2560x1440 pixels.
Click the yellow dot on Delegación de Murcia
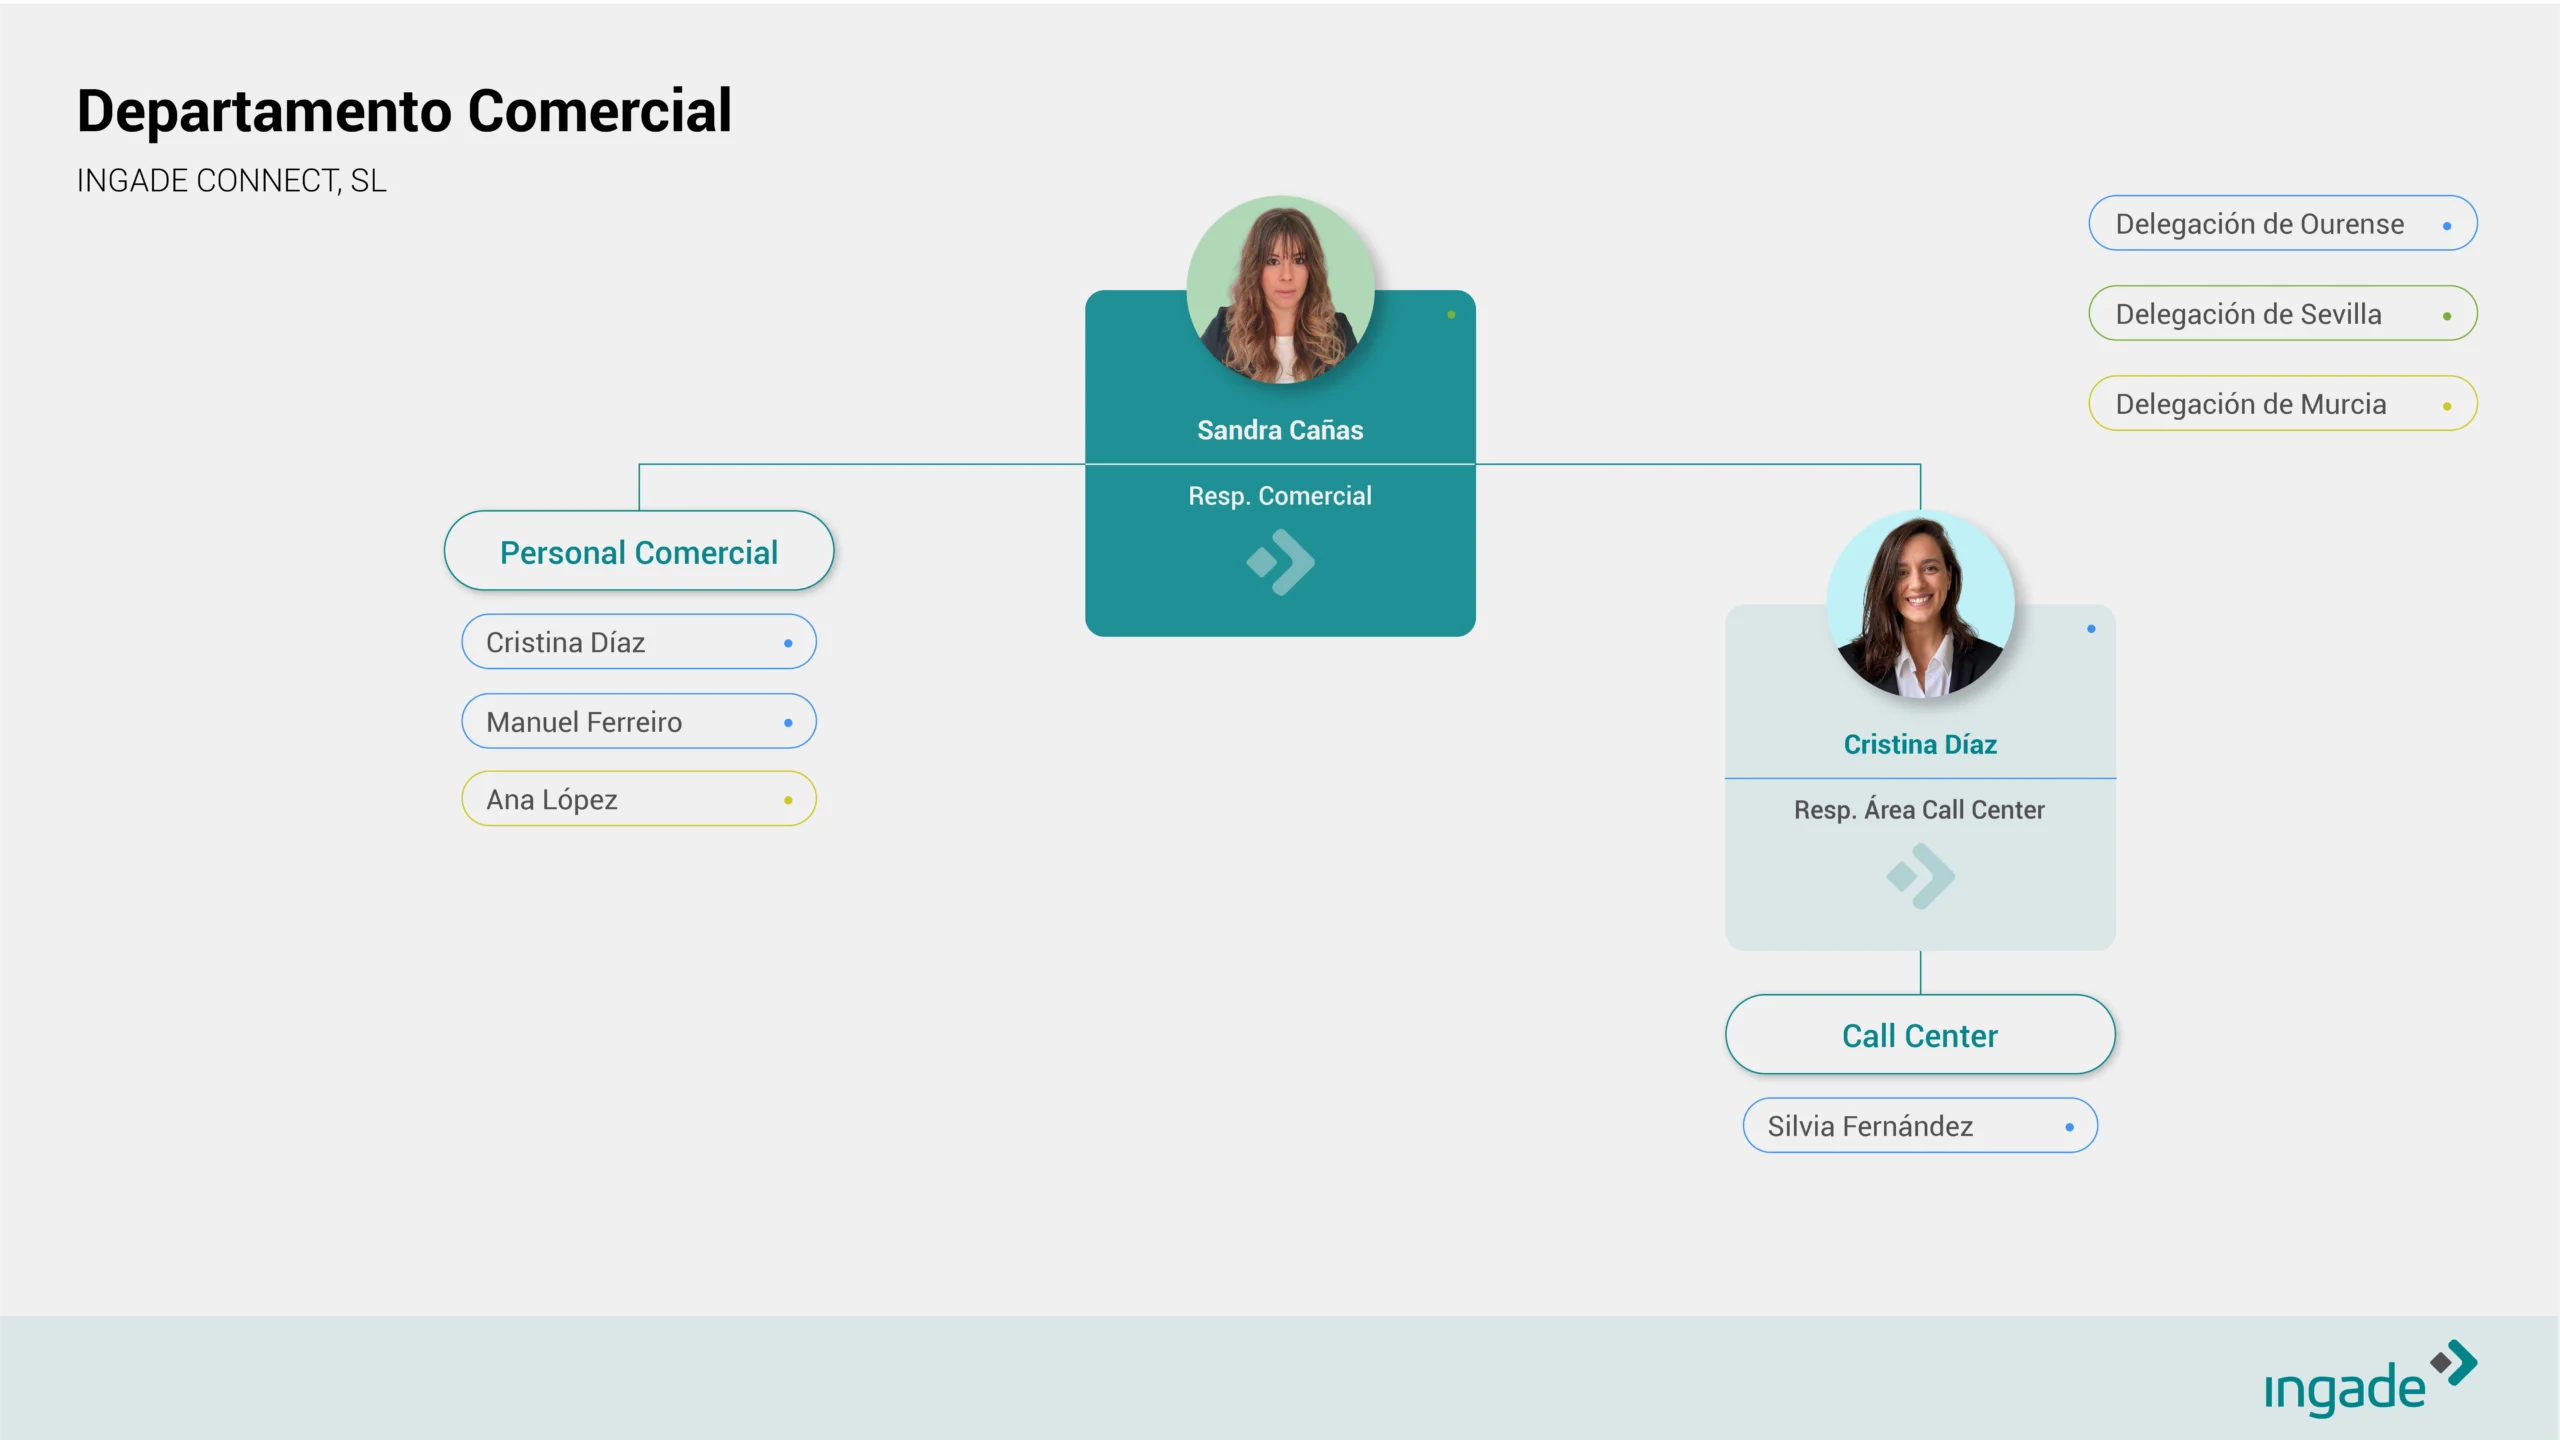point(2447,406)
